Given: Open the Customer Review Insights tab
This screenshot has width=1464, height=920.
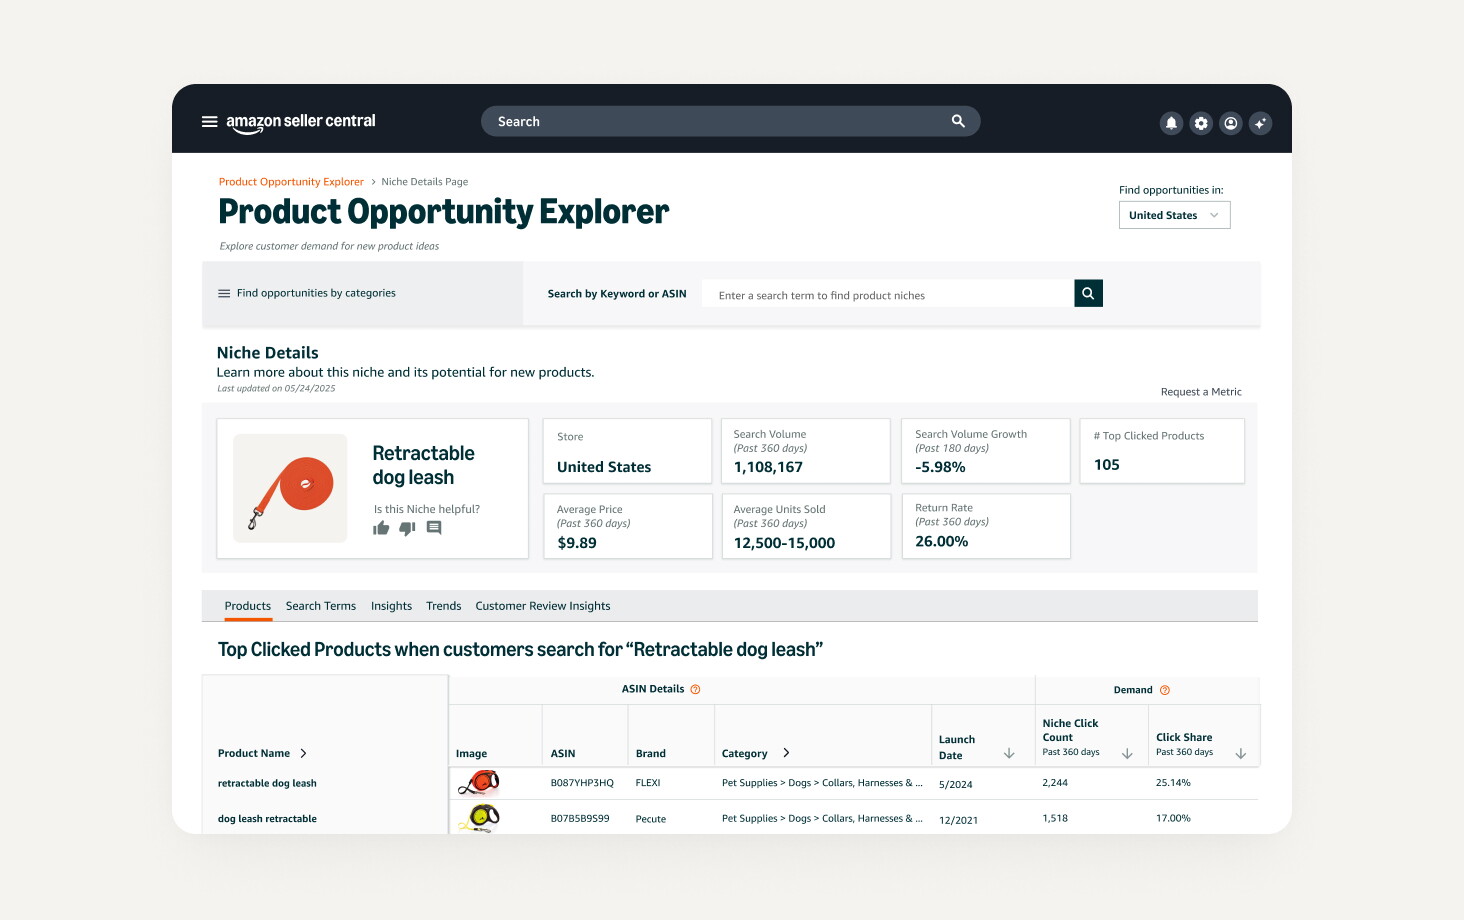Looking at the screenshot, I should (543, 606).
